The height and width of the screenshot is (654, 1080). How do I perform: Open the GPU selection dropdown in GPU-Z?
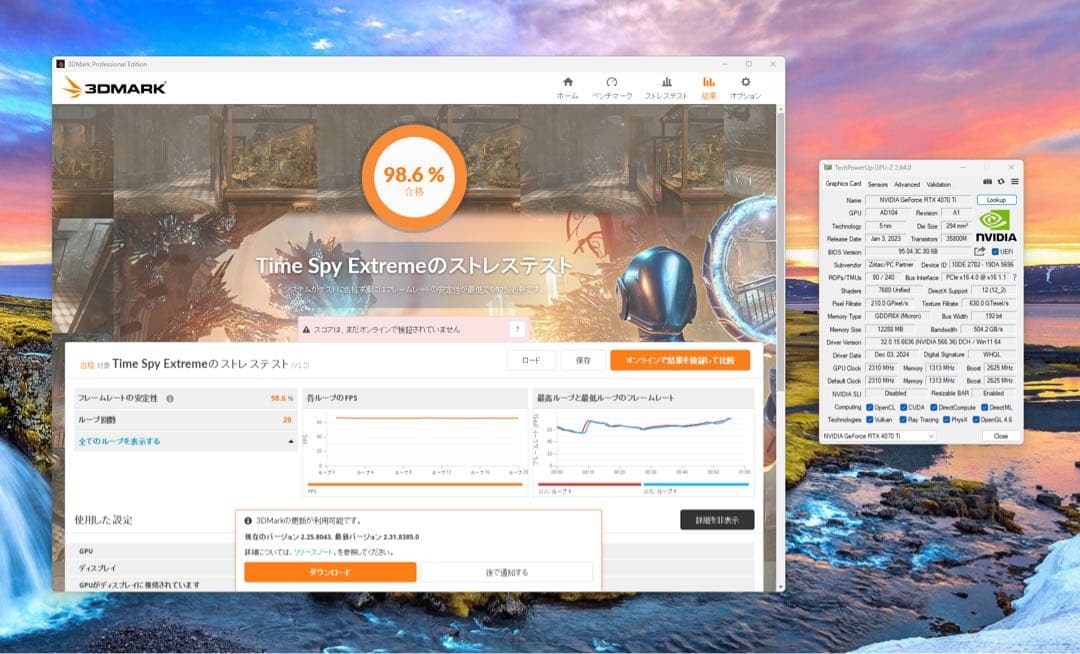point(878,436)
